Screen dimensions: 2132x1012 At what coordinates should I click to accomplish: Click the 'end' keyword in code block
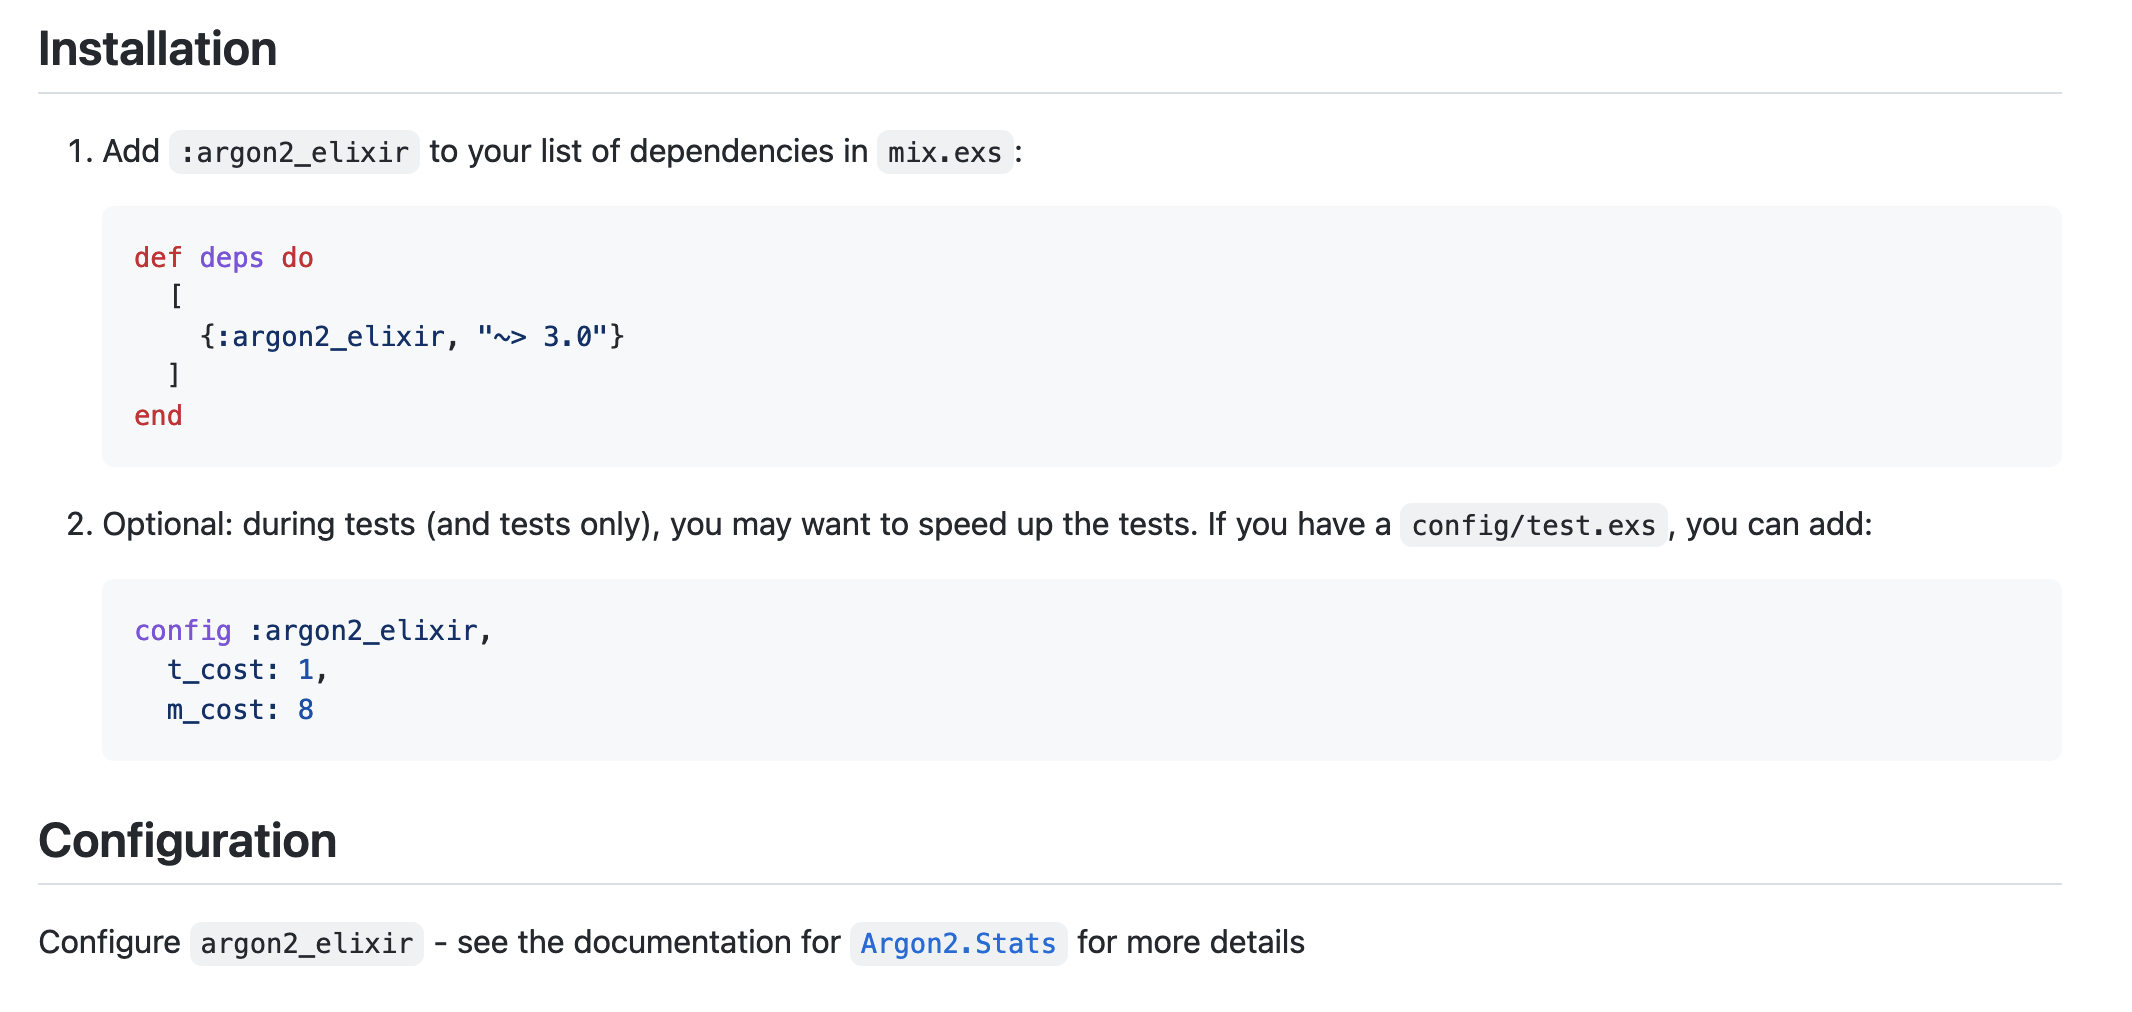158,416
